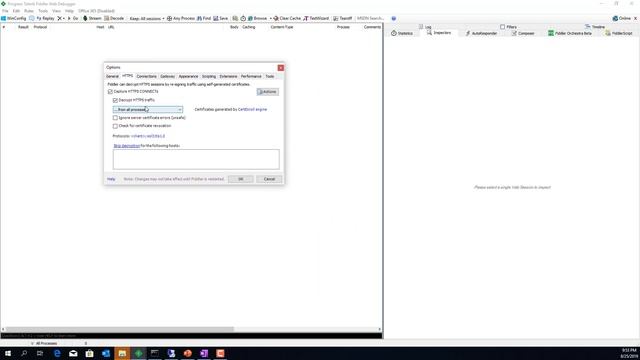This screenshot has height=360, width=640.
Task: Open the FiddlerScript tab
Action: pyautogui.click(x=619, y=33)
